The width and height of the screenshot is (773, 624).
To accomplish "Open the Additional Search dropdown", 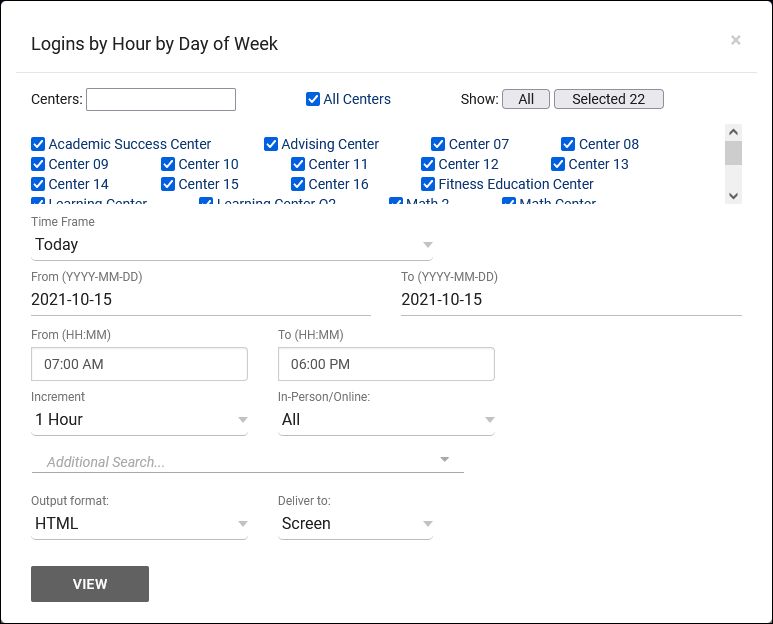I will coord(247,462).
